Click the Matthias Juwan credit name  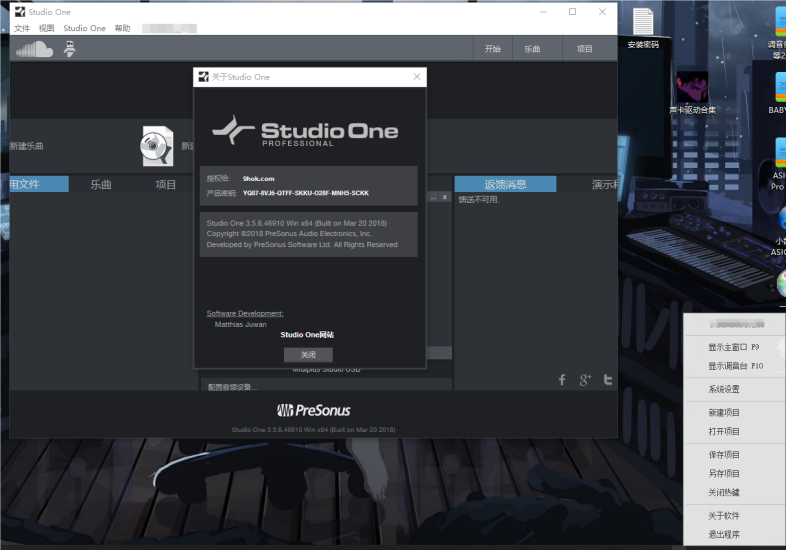[241, 324]
